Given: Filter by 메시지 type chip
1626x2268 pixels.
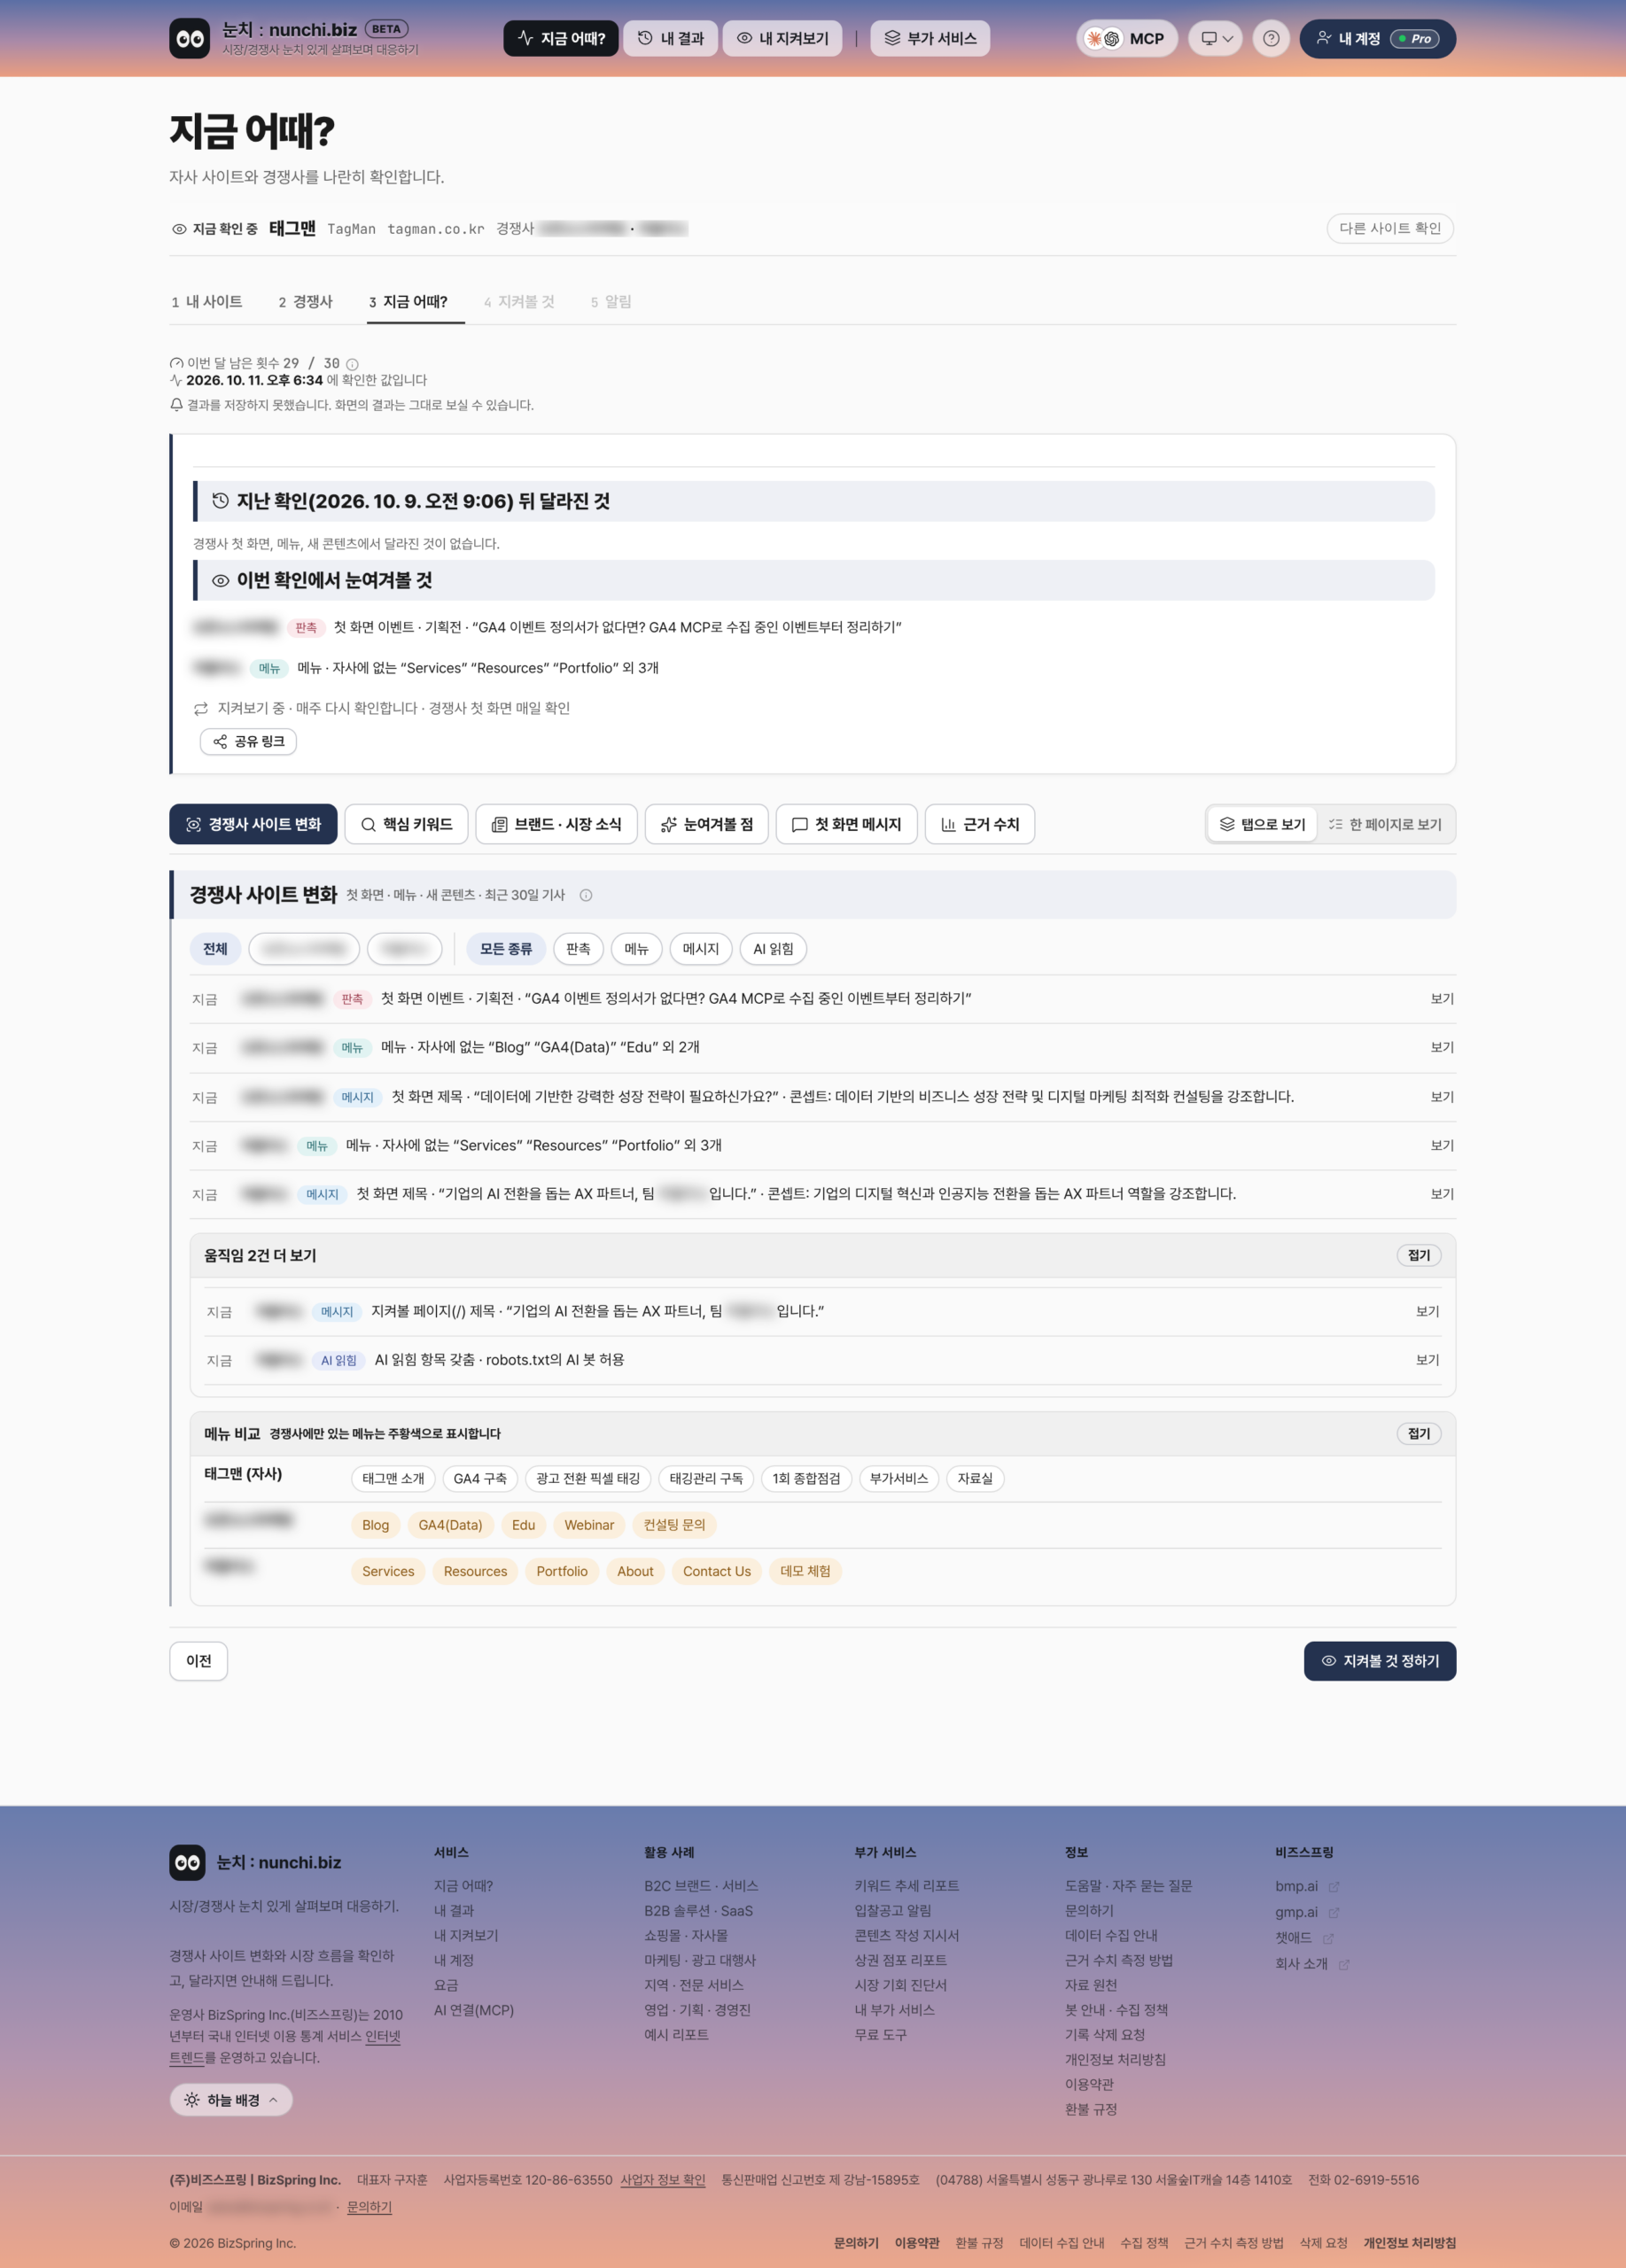Looking at the screenshot, I should click(x=701, y=949).
